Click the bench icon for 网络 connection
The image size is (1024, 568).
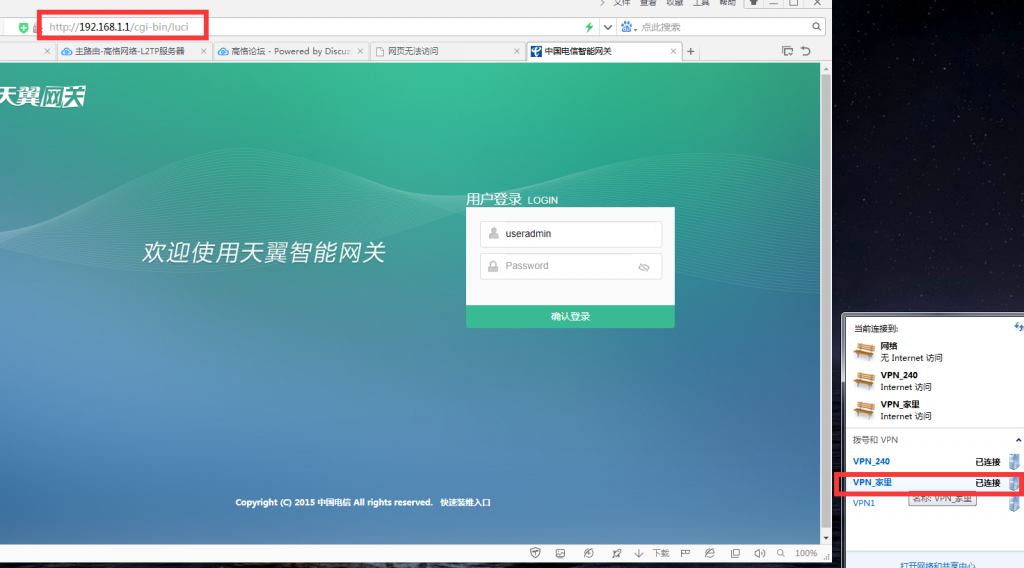864,352
